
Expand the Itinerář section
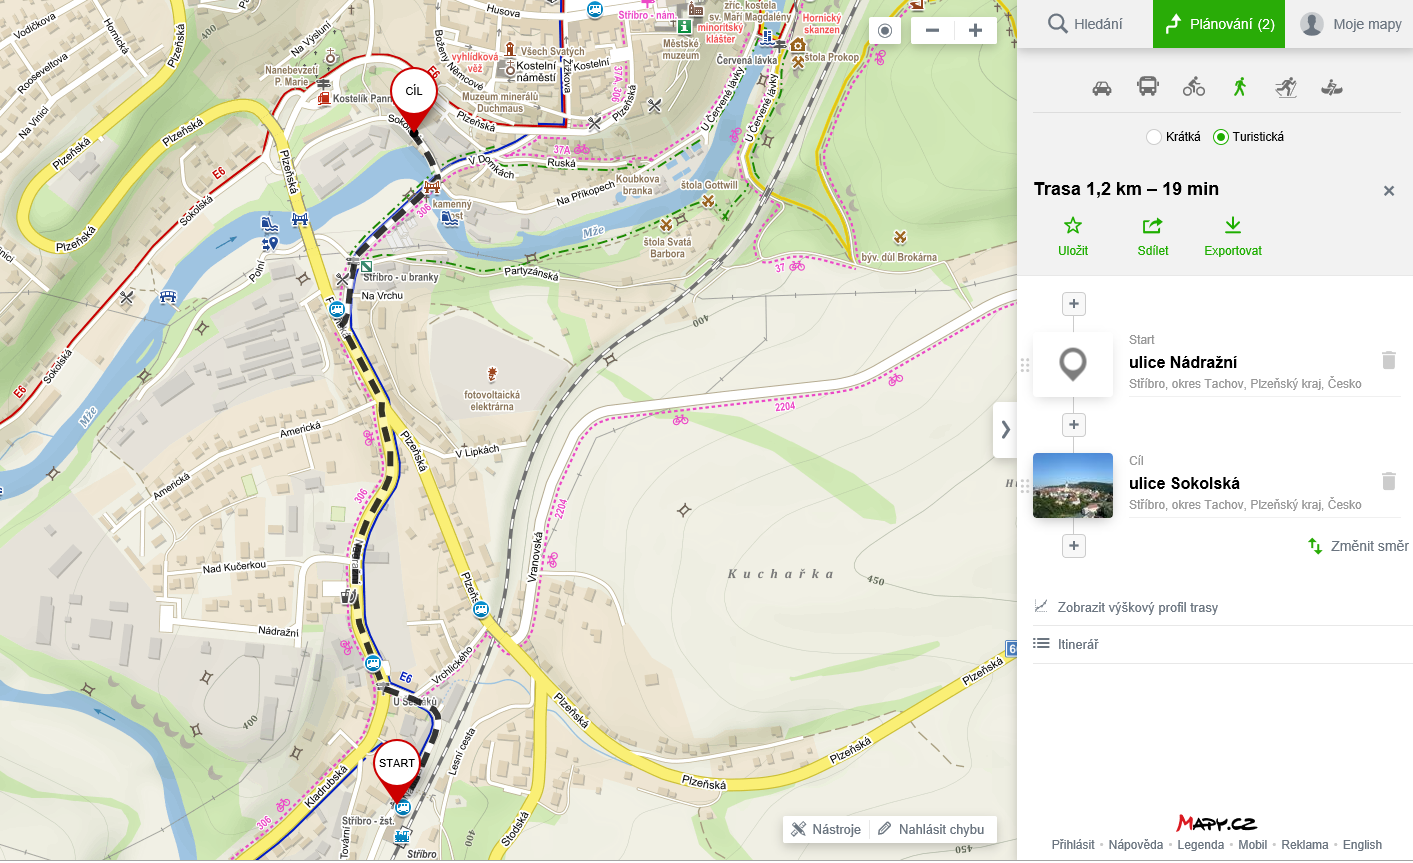[x=1078, y=644]
